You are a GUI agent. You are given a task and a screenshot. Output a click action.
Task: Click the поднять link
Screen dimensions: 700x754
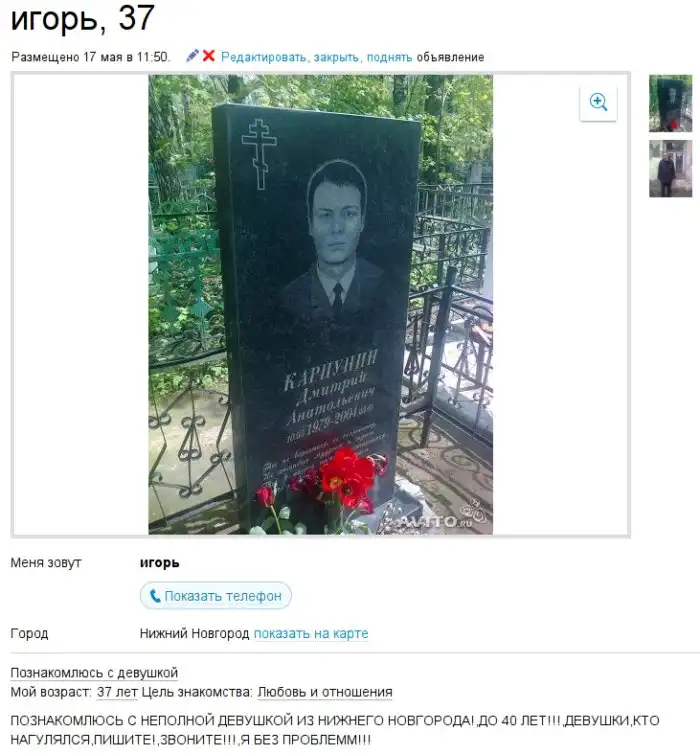coord(389,57)
